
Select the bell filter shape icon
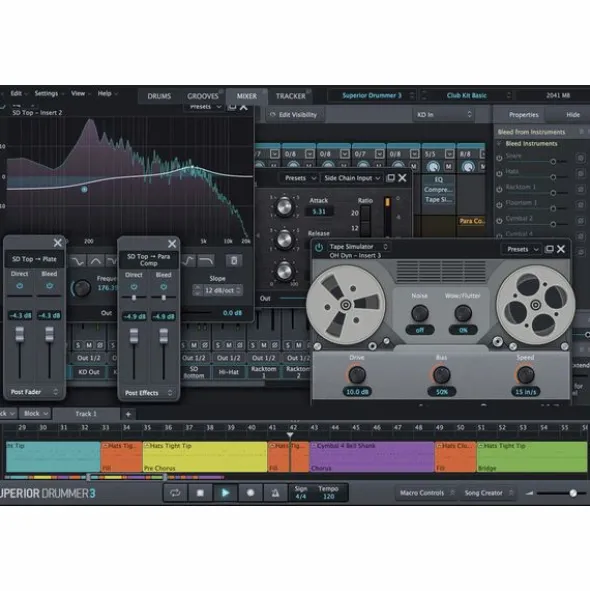click(x=95, y=261)
